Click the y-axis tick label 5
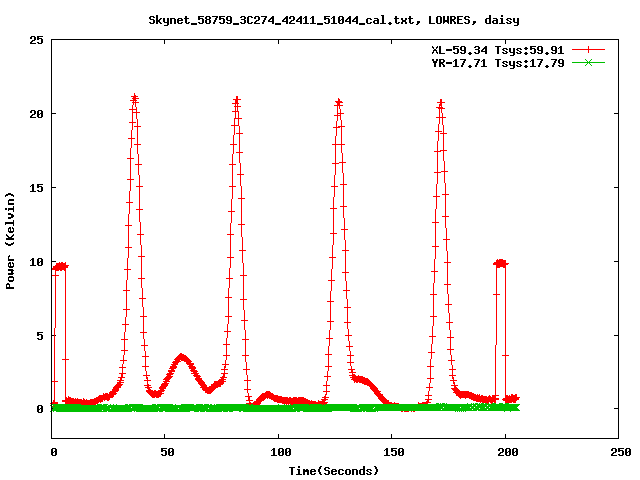This screenshot has width=640, height=480. coord(39,335)
